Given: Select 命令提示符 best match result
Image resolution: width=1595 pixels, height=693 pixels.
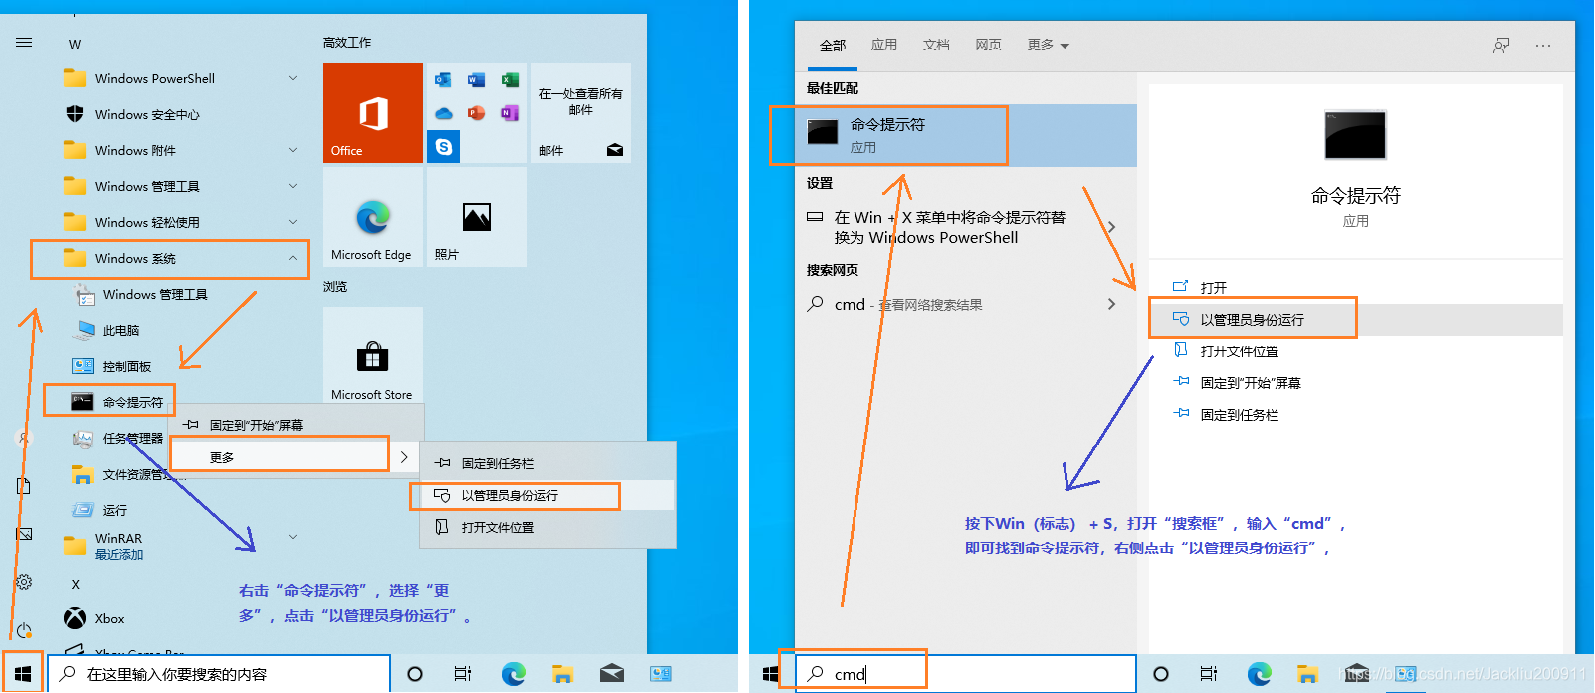Looking at the screenshot, I should tap(966, 135).
